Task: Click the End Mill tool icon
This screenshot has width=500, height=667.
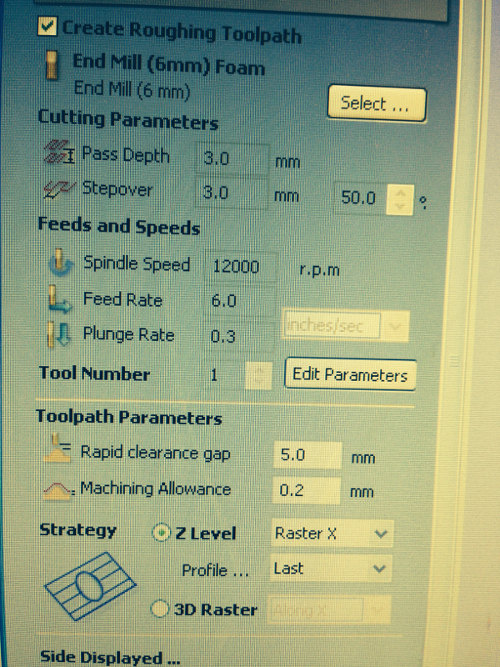Action: [51, 65]
